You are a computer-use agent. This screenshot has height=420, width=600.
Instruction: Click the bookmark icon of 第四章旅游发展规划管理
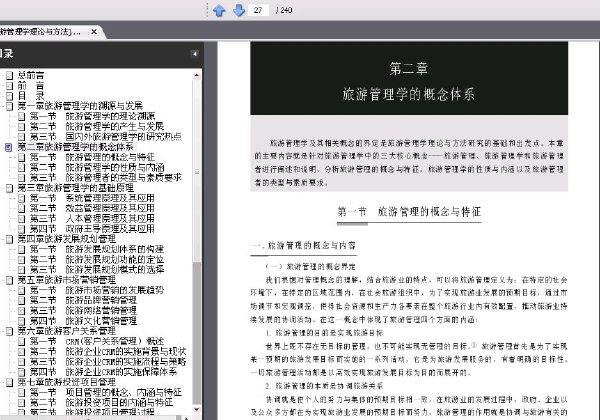coord(10,239)
